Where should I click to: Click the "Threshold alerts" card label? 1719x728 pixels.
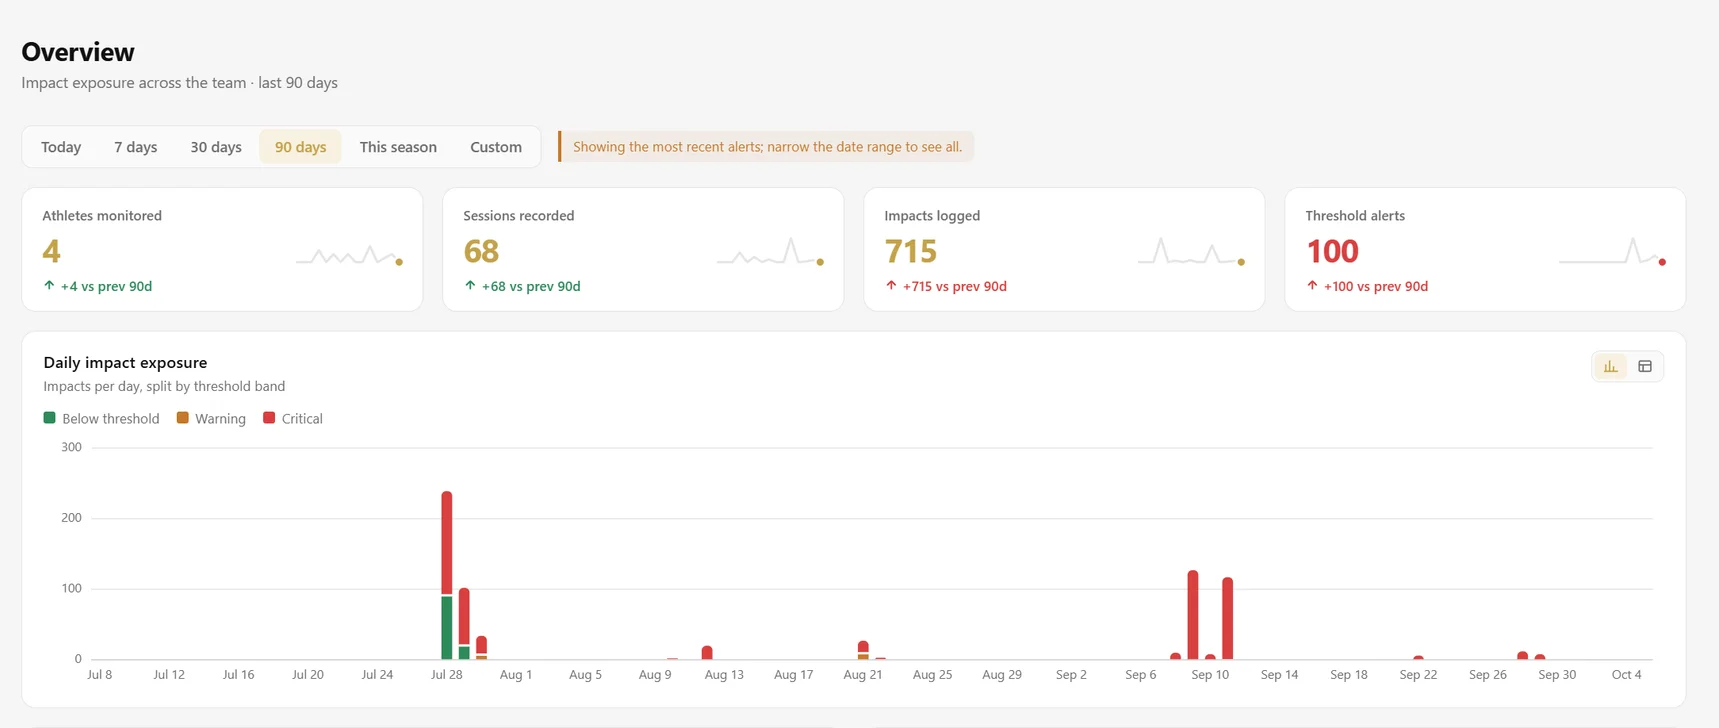coord(1355,216)
